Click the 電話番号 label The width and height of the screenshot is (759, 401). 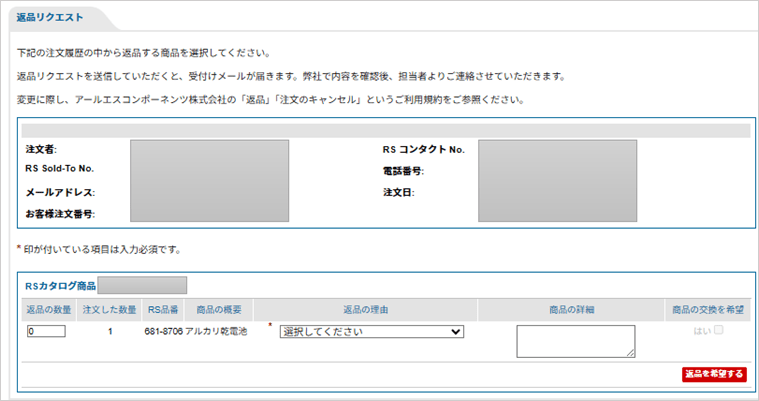(x=403, y=171)
